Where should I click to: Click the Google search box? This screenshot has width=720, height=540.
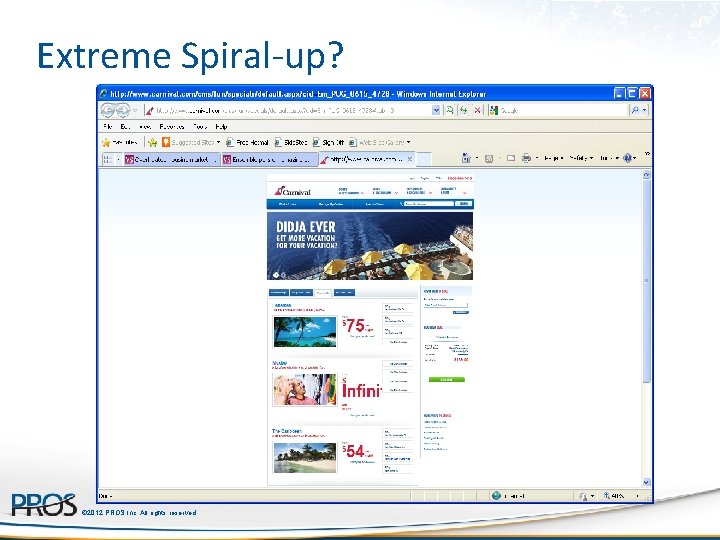(558, 110)
